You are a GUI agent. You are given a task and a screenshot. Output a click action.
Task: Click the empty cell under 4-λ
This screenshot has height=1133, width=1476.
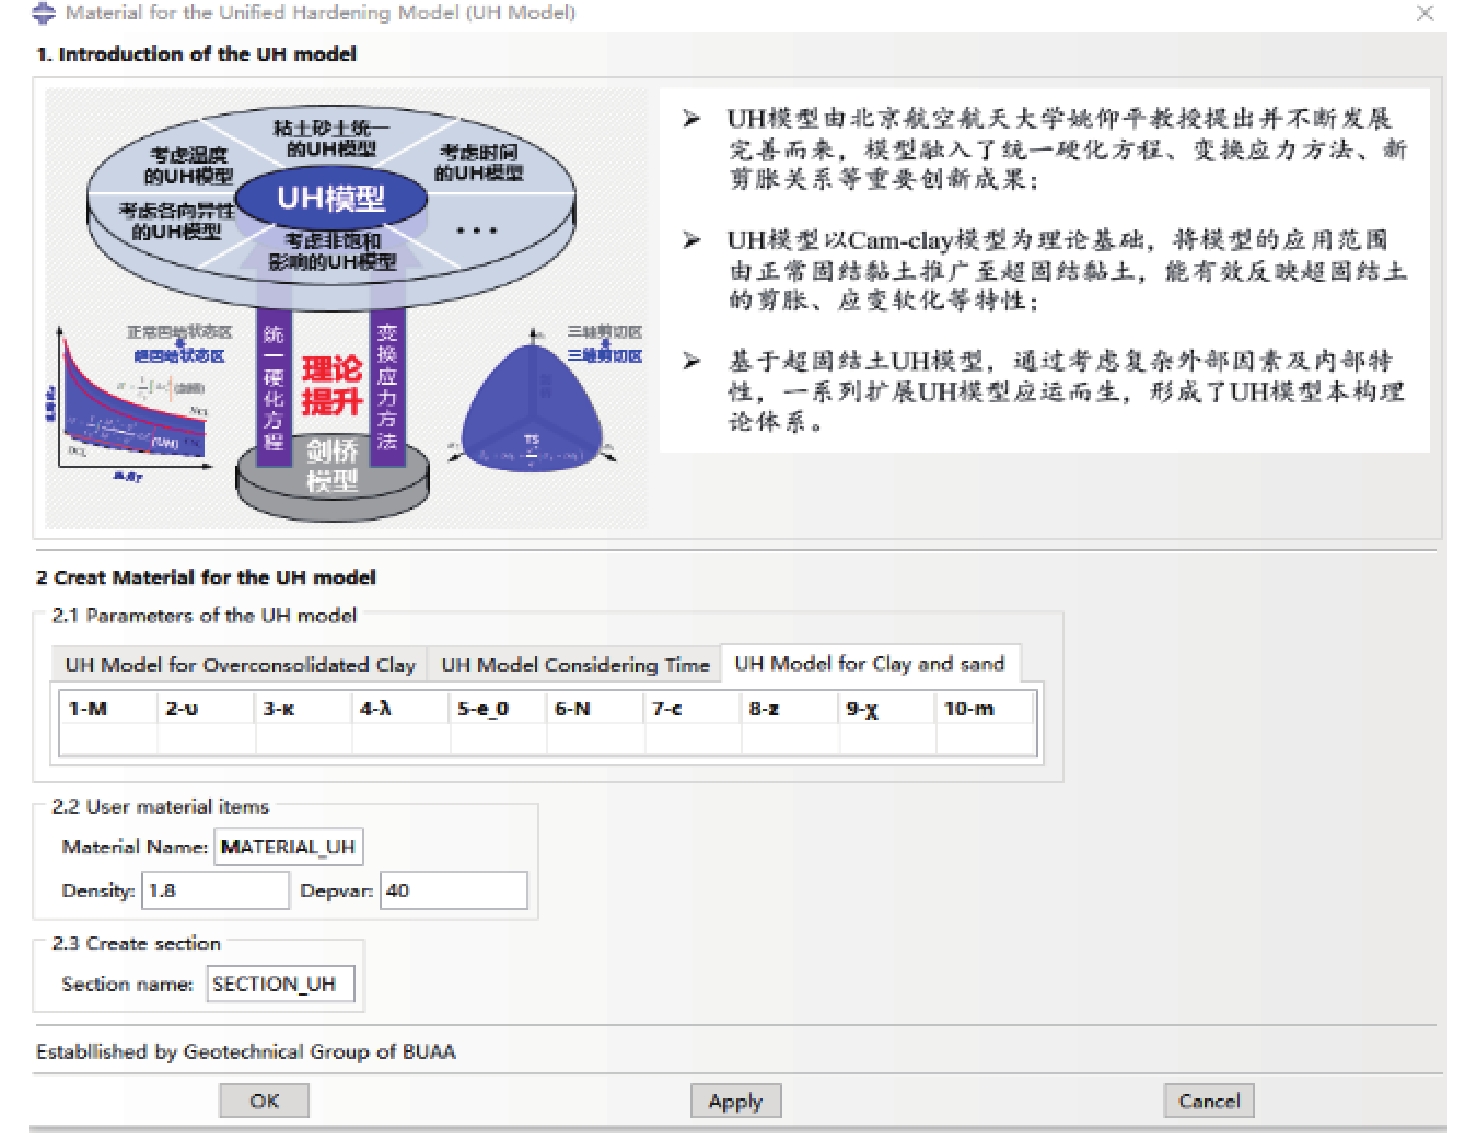400,739
